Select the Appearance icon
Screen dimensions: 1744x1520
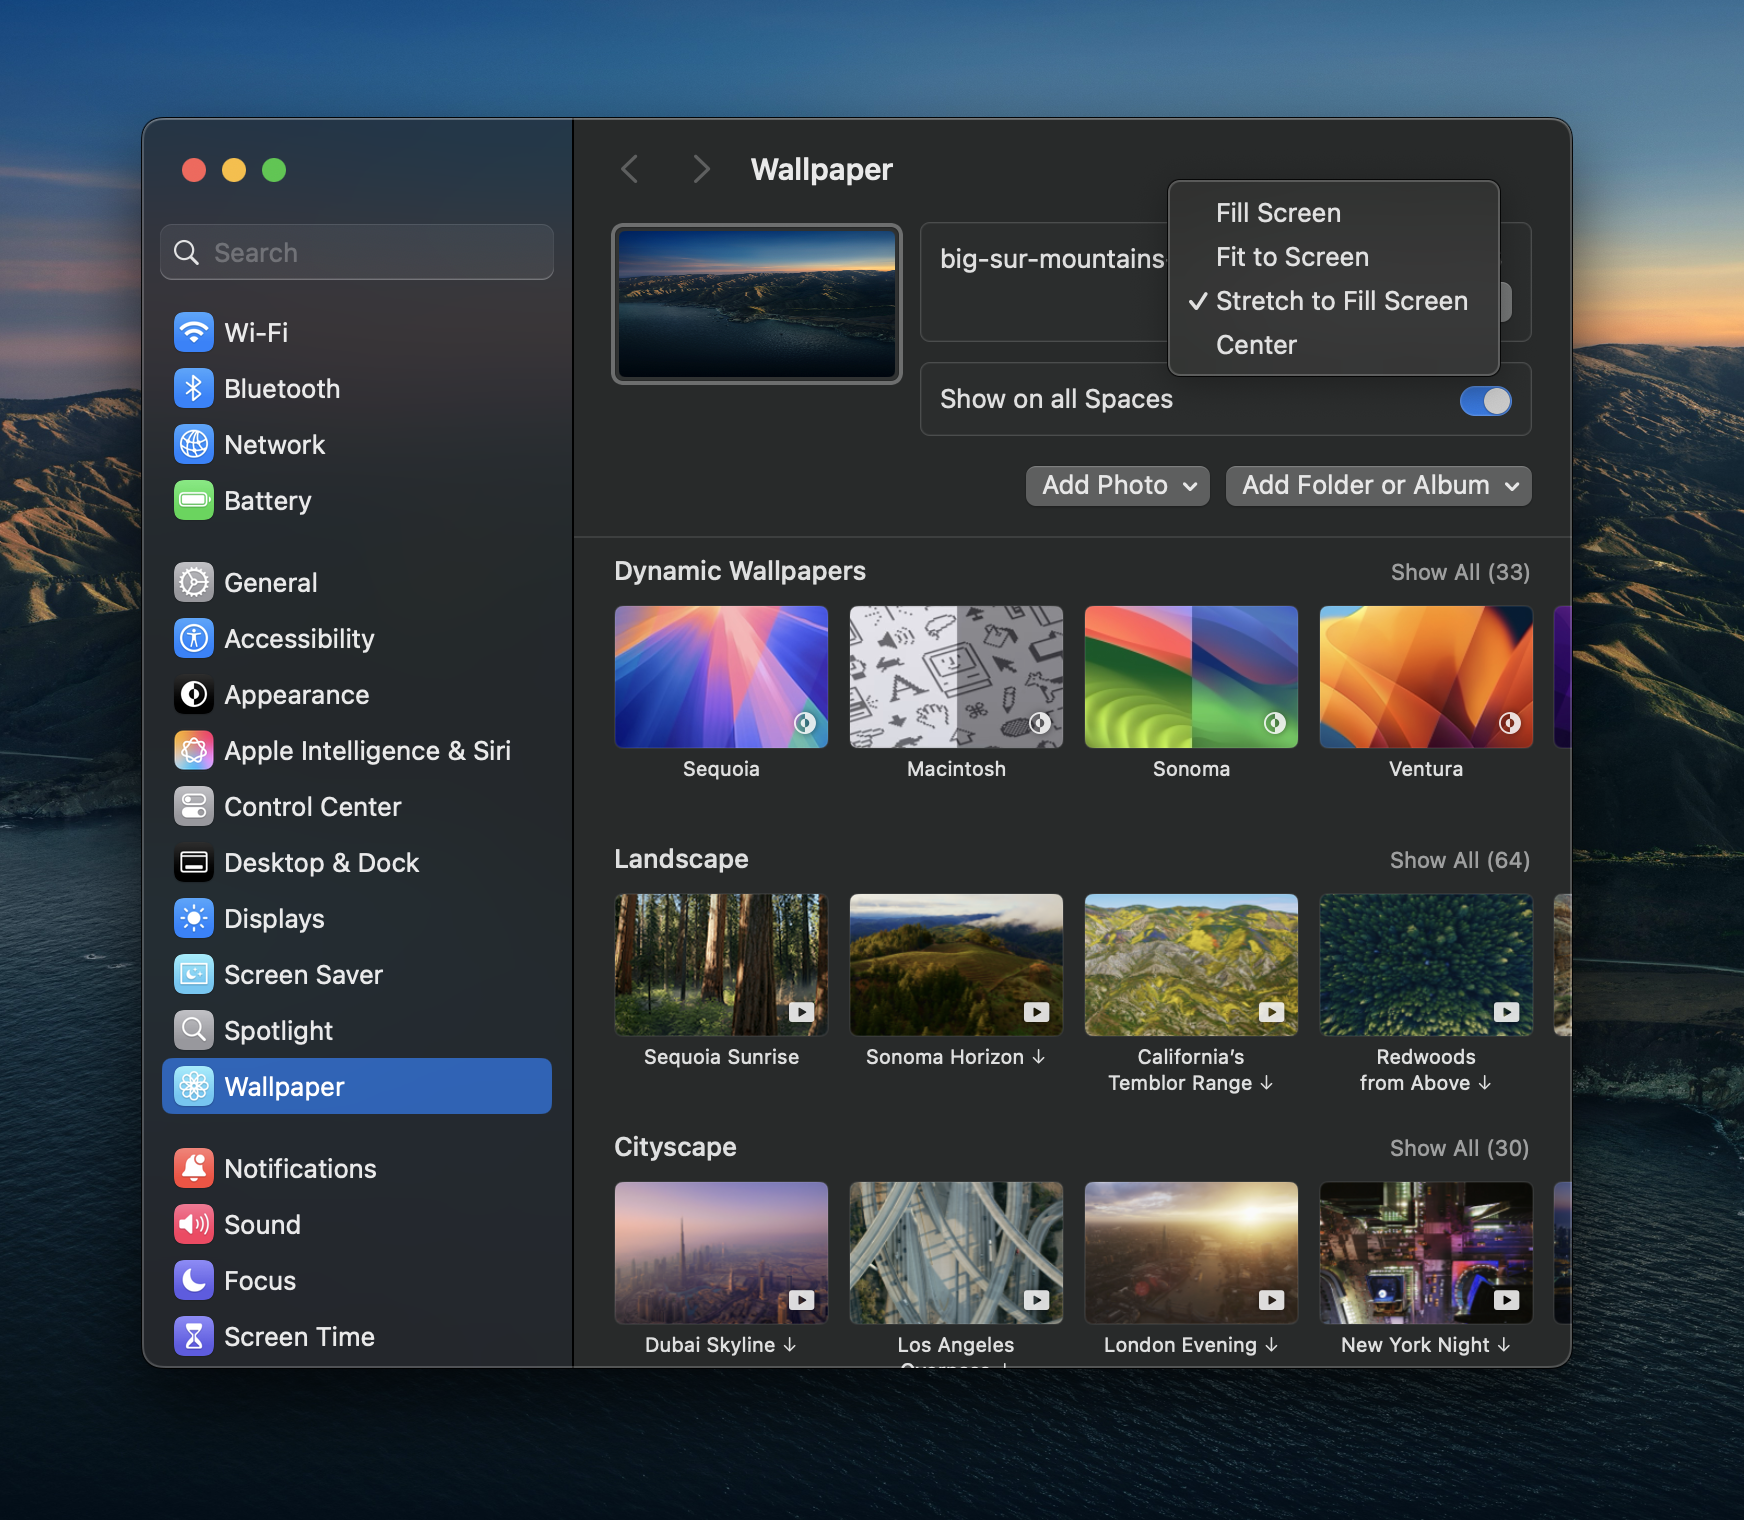click(x=194, y=694)
